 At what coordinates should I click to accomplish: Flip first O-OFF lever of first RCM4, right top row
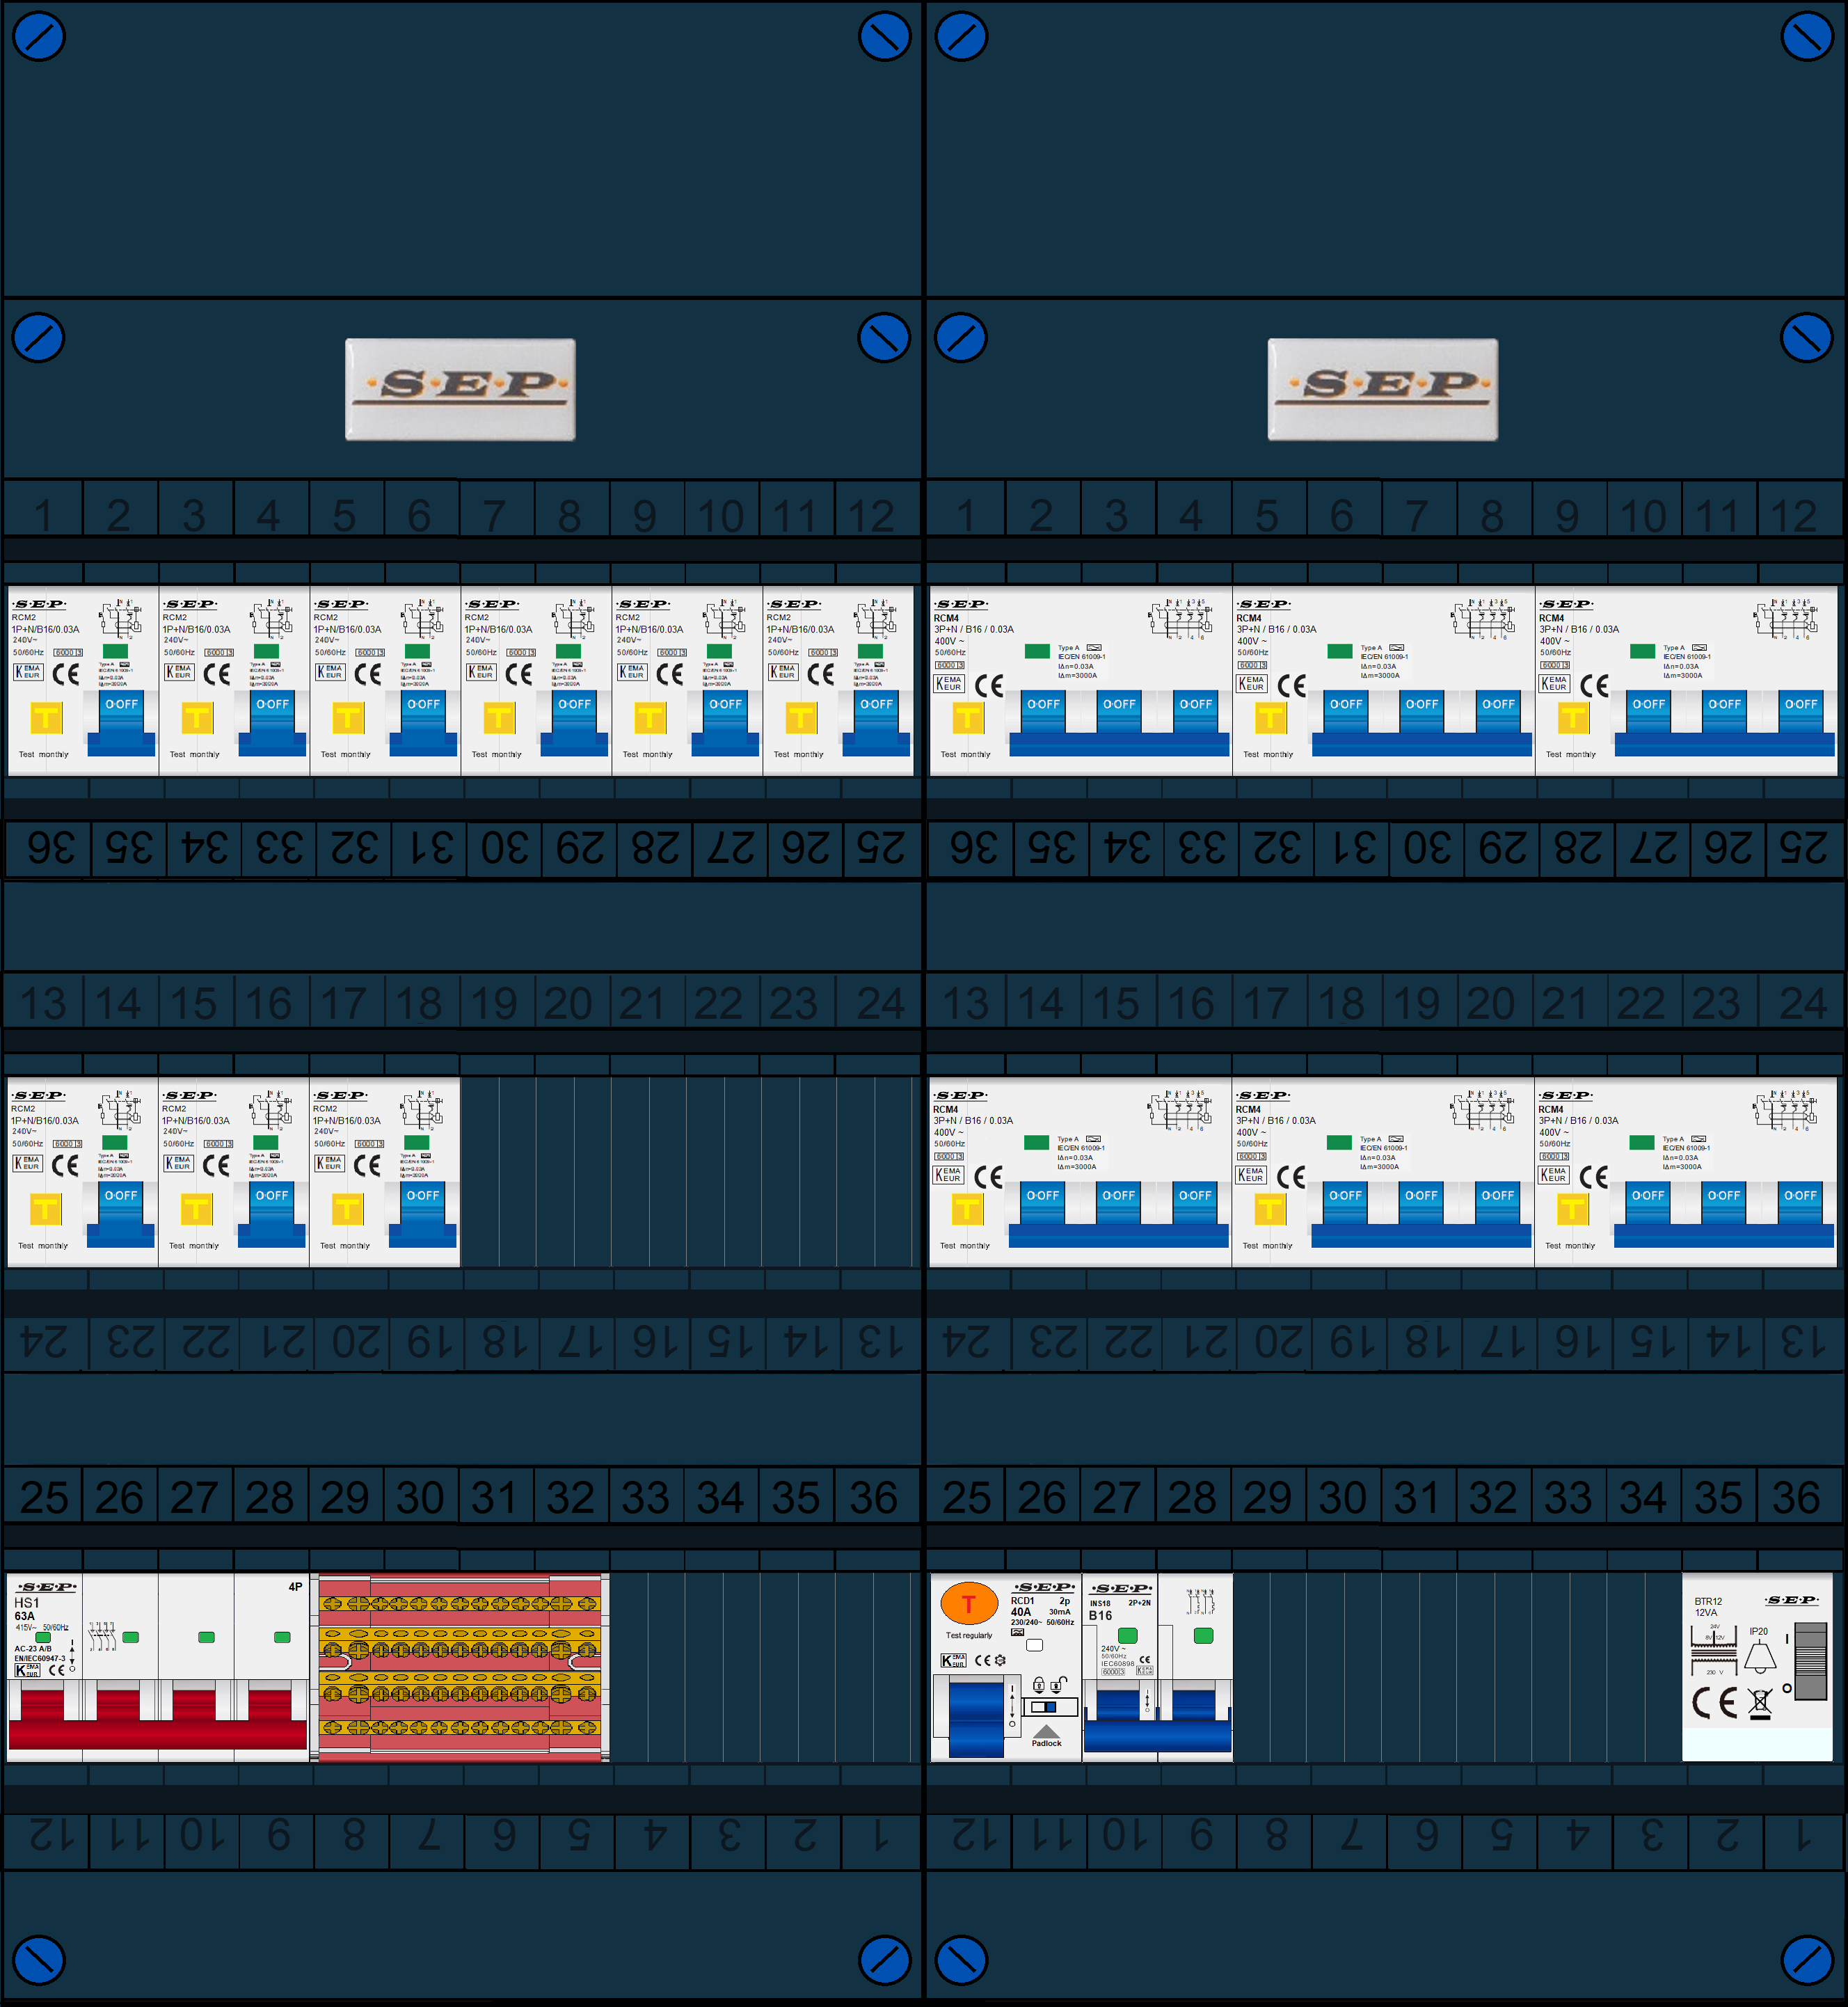(x=1043, y=712)
